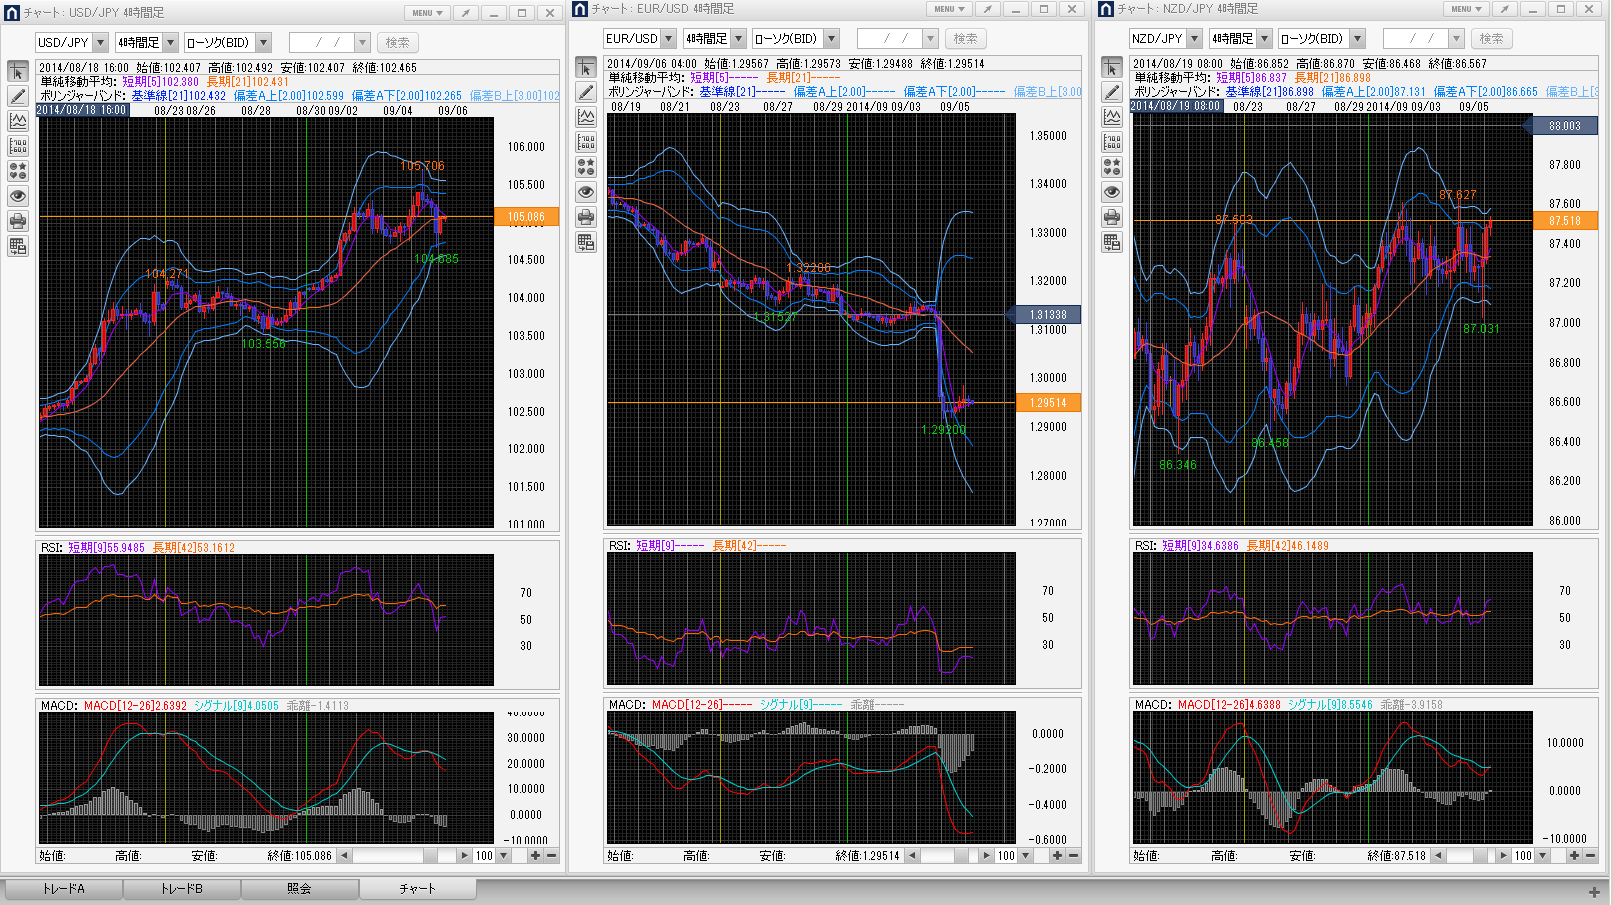Image resolution: width=1613 pixels, height=905 pixels.
Task: Toggle the eye visibility icon in USD/JPY chart
Action: point(18,196)
